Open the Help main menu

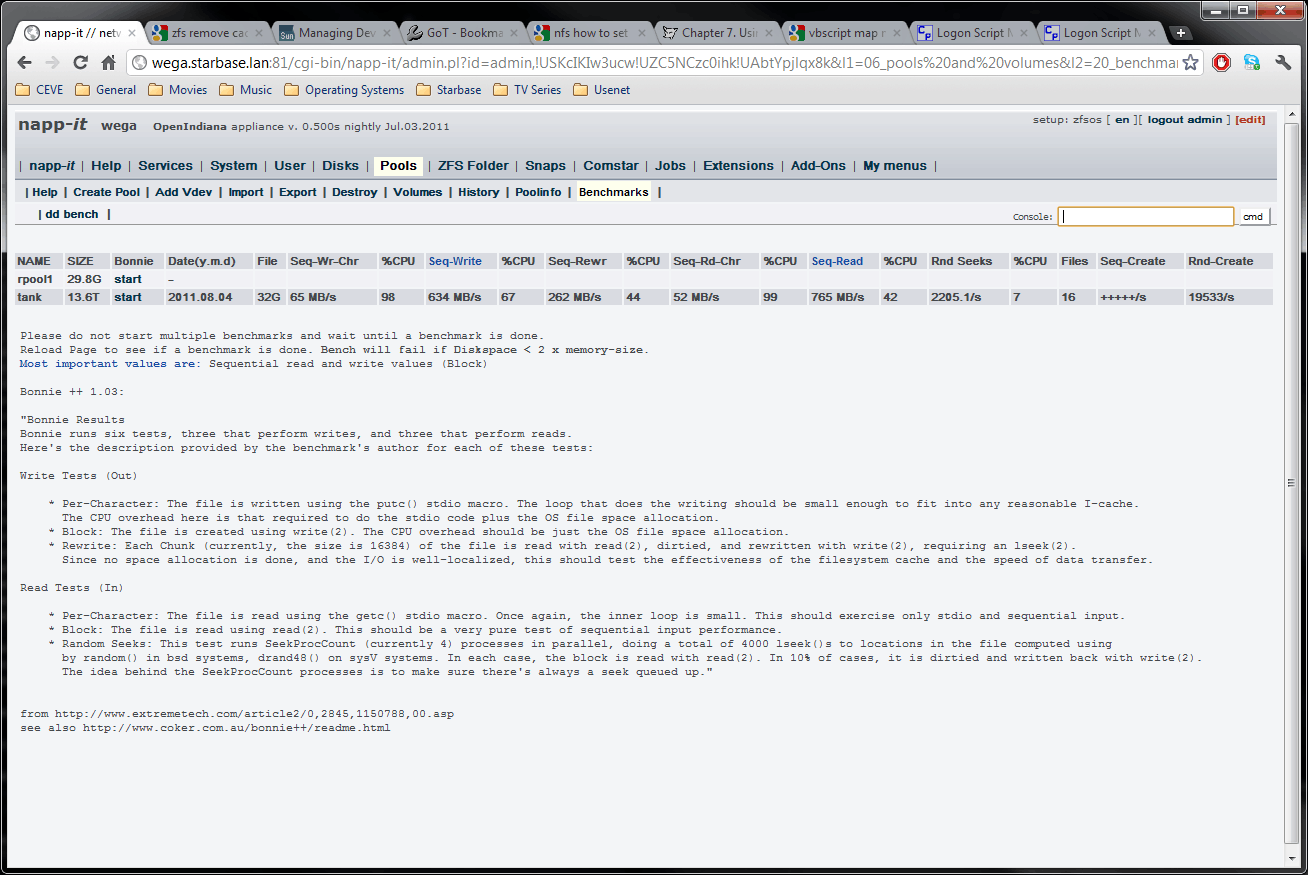tap(106, 166)
